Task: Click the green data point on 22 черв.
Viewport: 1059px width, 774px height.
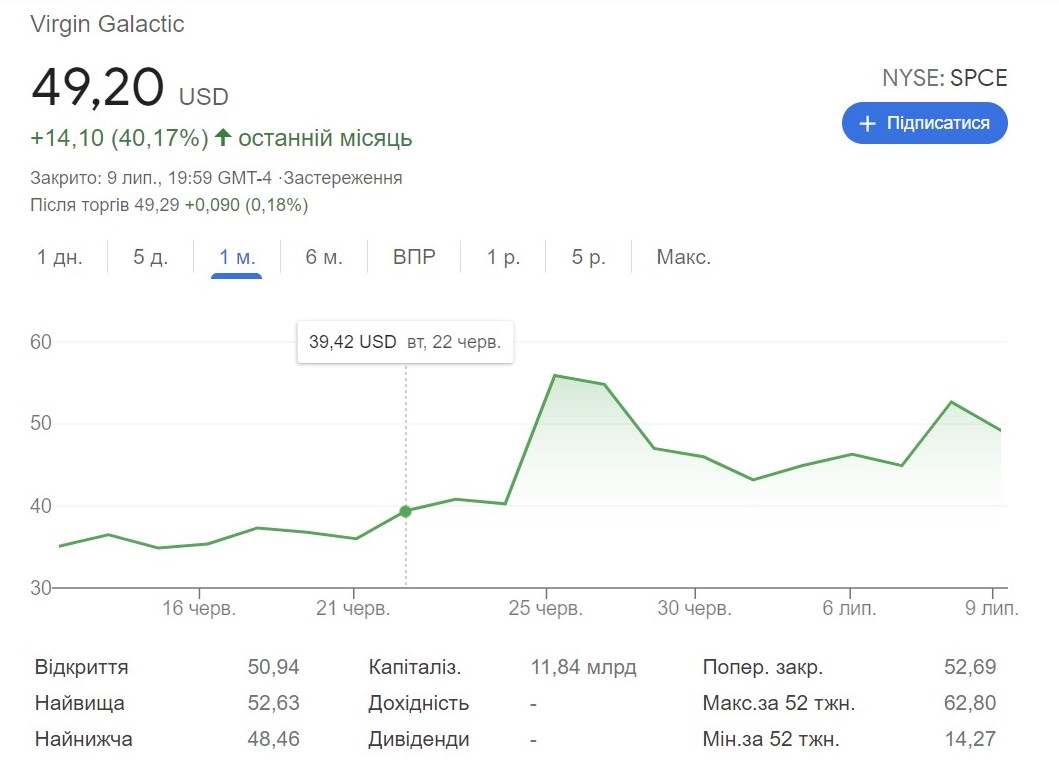Action: 405,511
